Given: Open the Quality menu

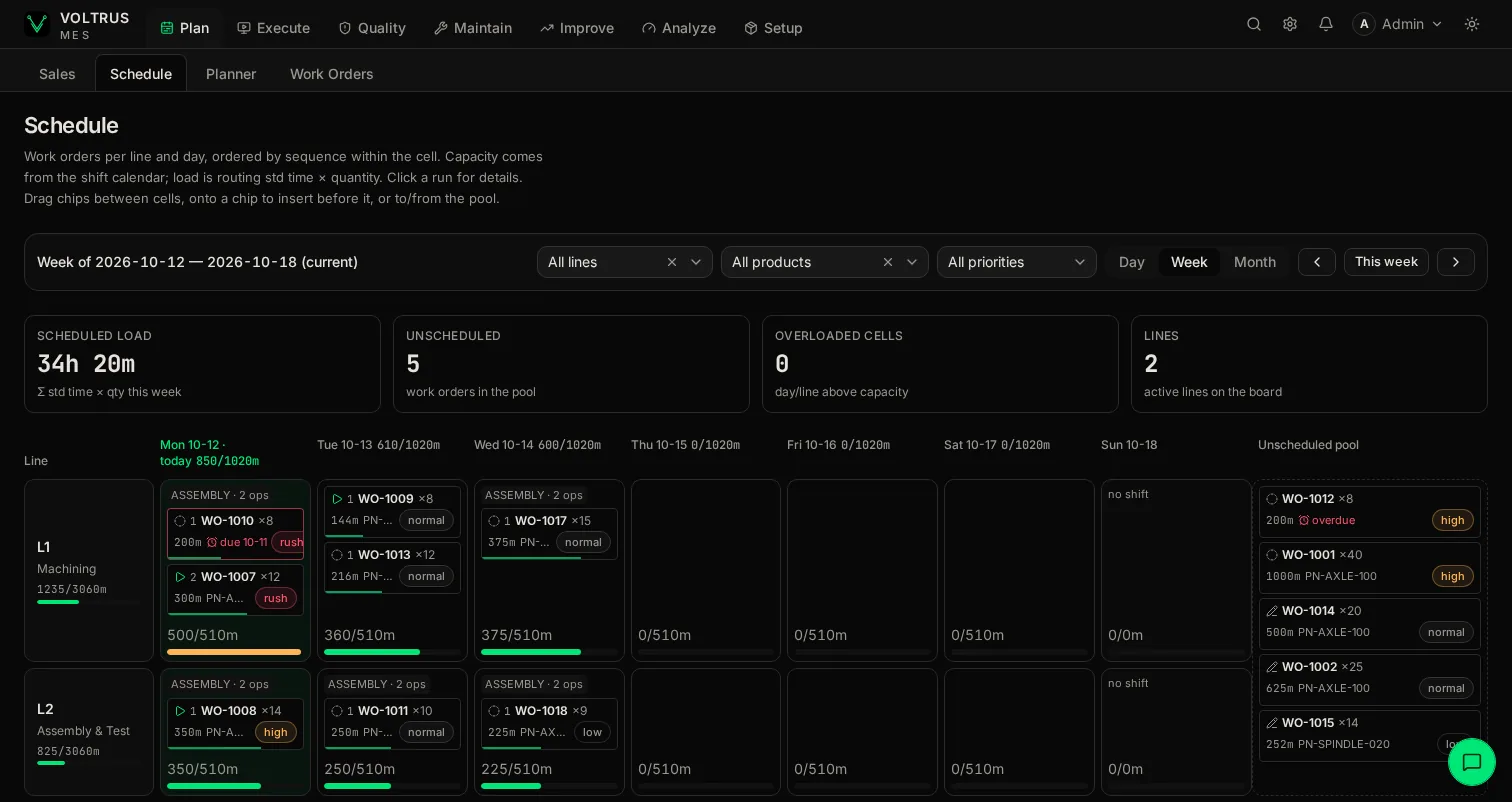Looking at the screenshot, I should [x=372, y=28].
